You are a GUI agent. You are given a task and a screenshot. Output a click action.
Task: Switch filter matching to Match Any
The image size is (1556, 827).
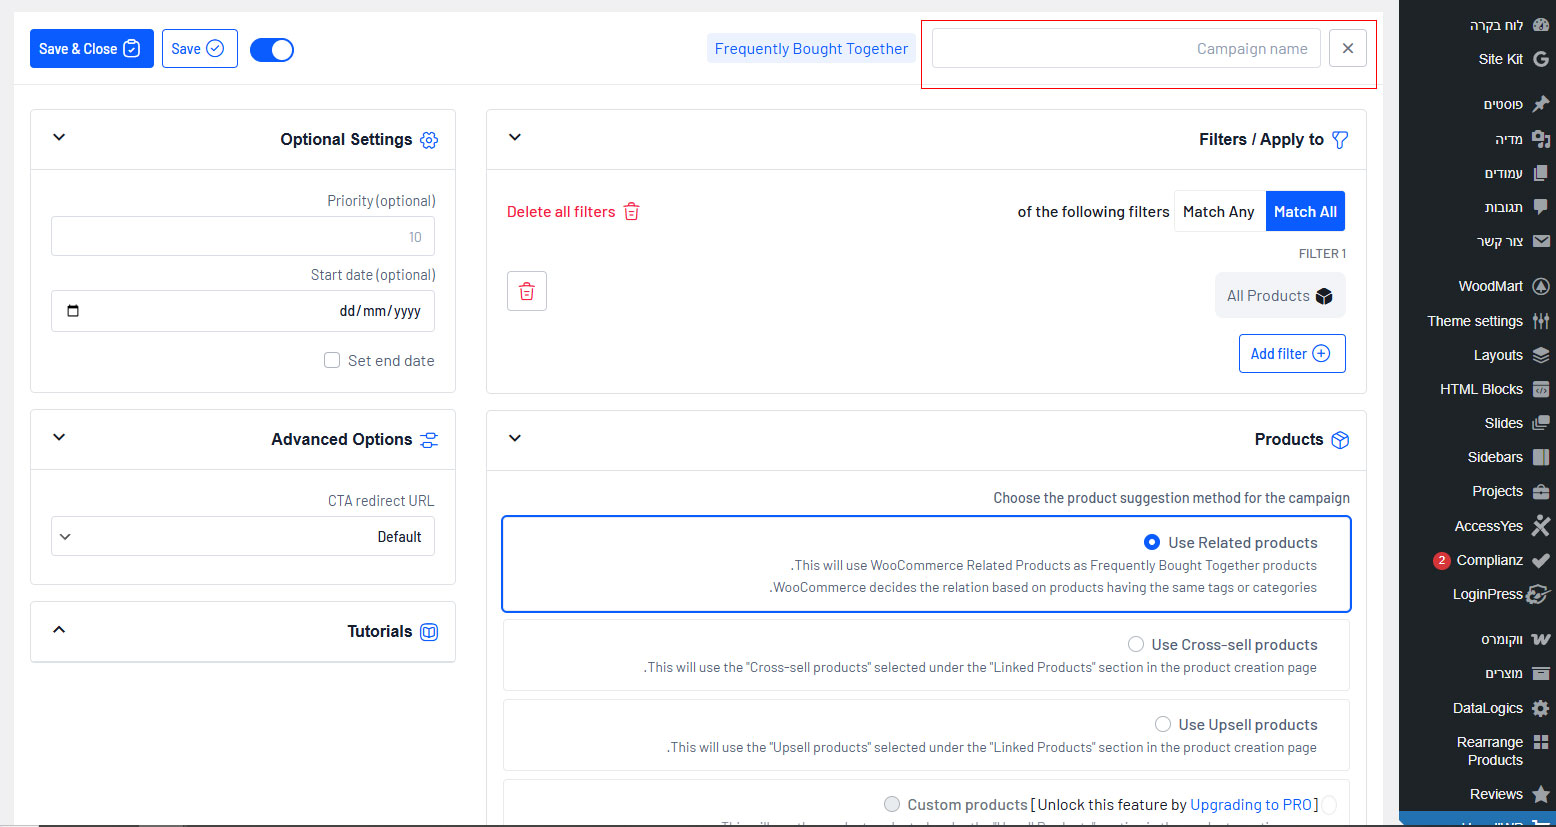click(x=1218, y=212)
